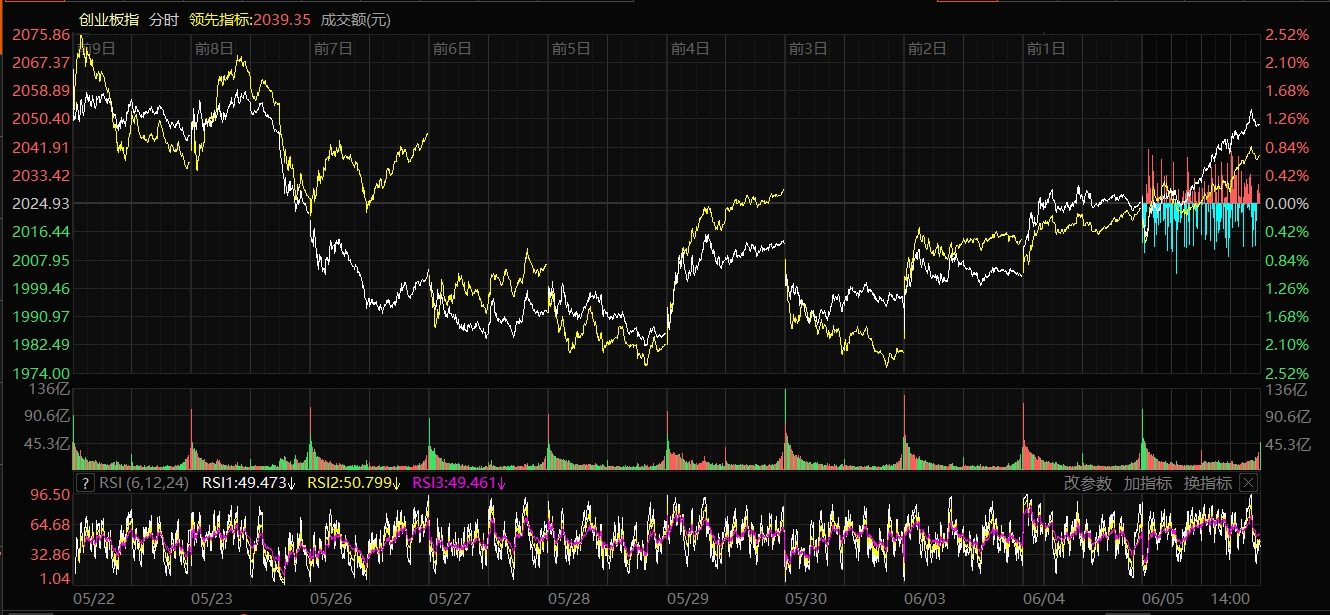The image size is (1330, 615).
Task: Select the 分时 chart mode label
Action: pos(164,19)
